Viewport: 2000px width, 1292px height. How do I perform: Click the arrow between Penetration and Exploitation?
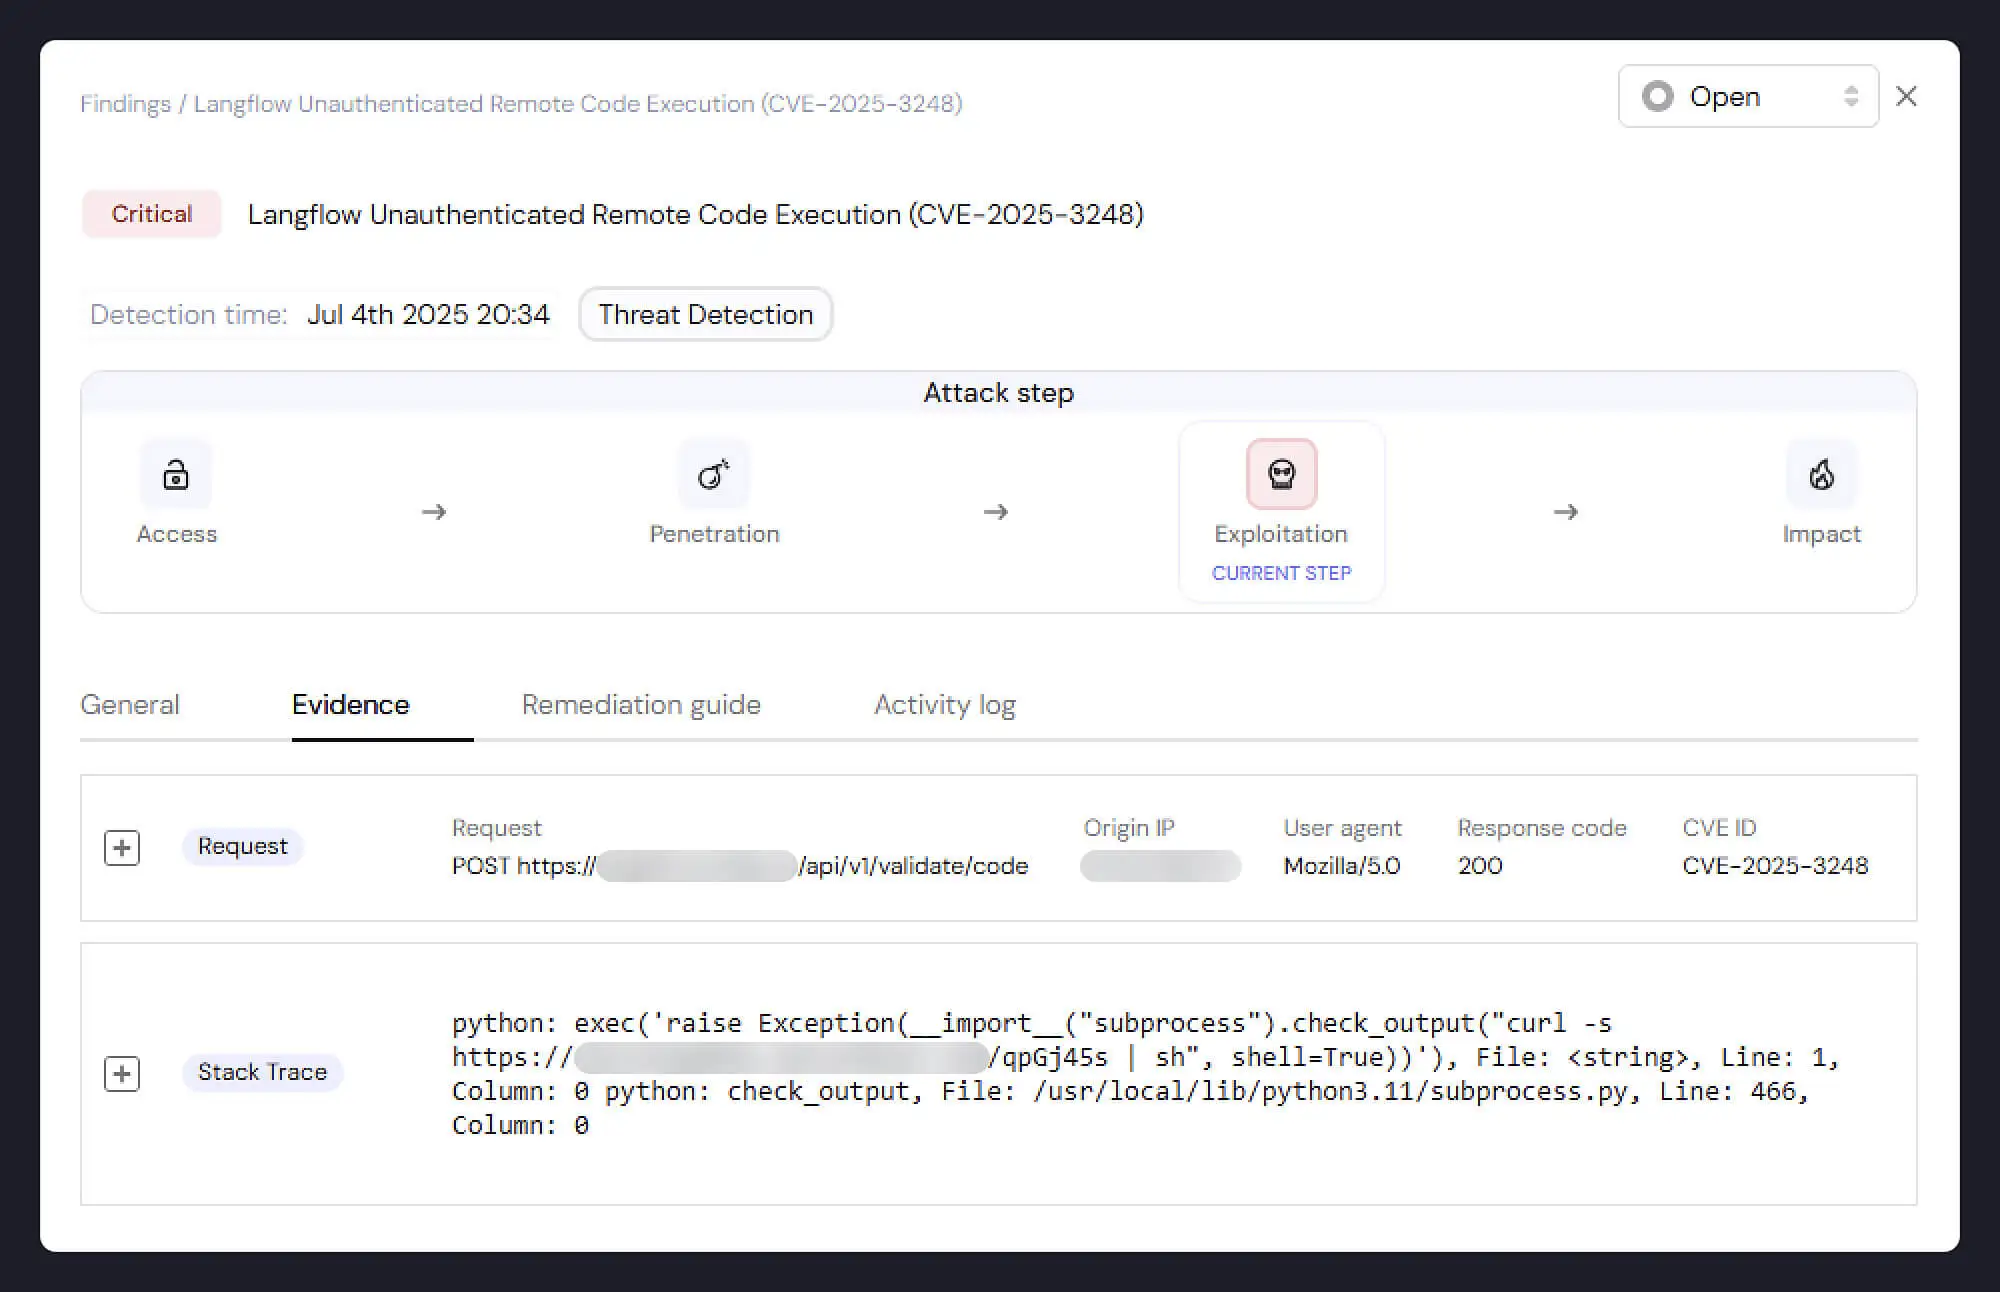(x=996, y=512)
